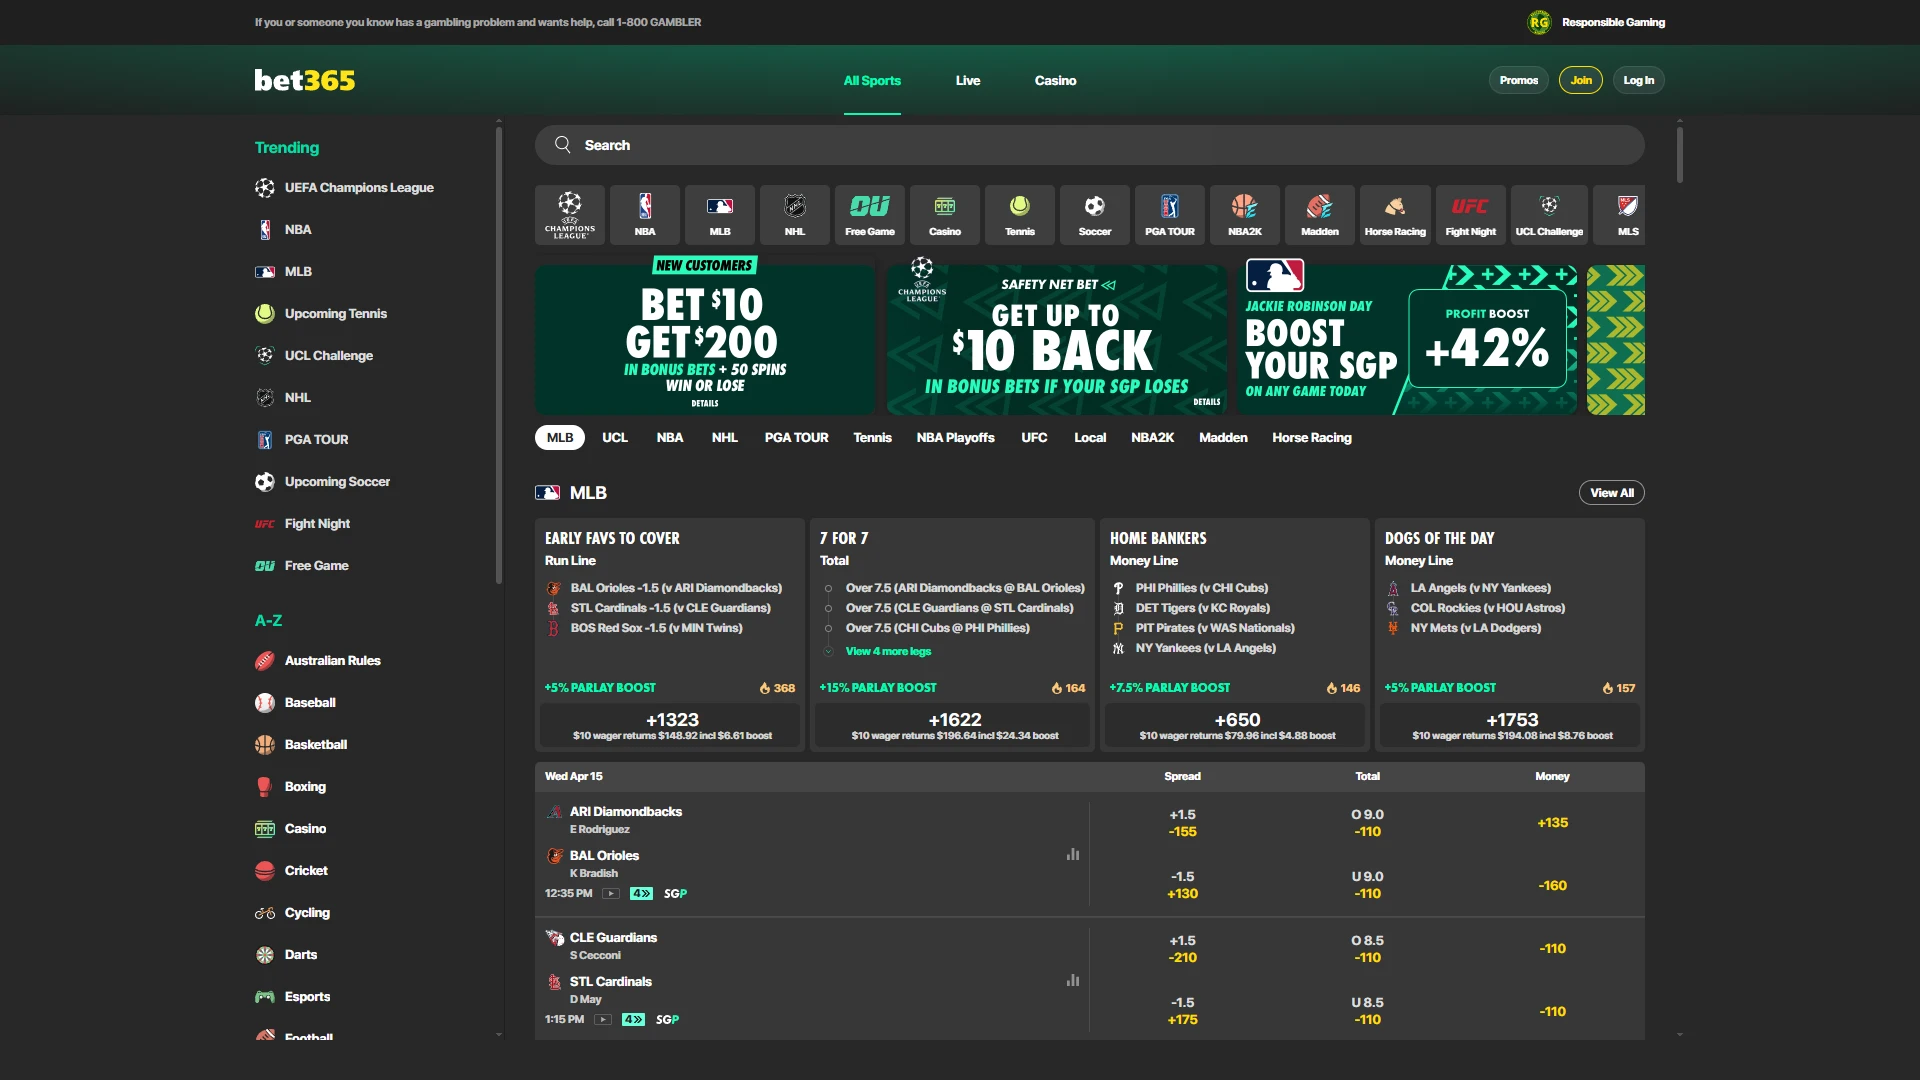This screenshot has width=1920, height=1080.
Task: Open the Soccer sport tile
Action: coord(1095,215)
